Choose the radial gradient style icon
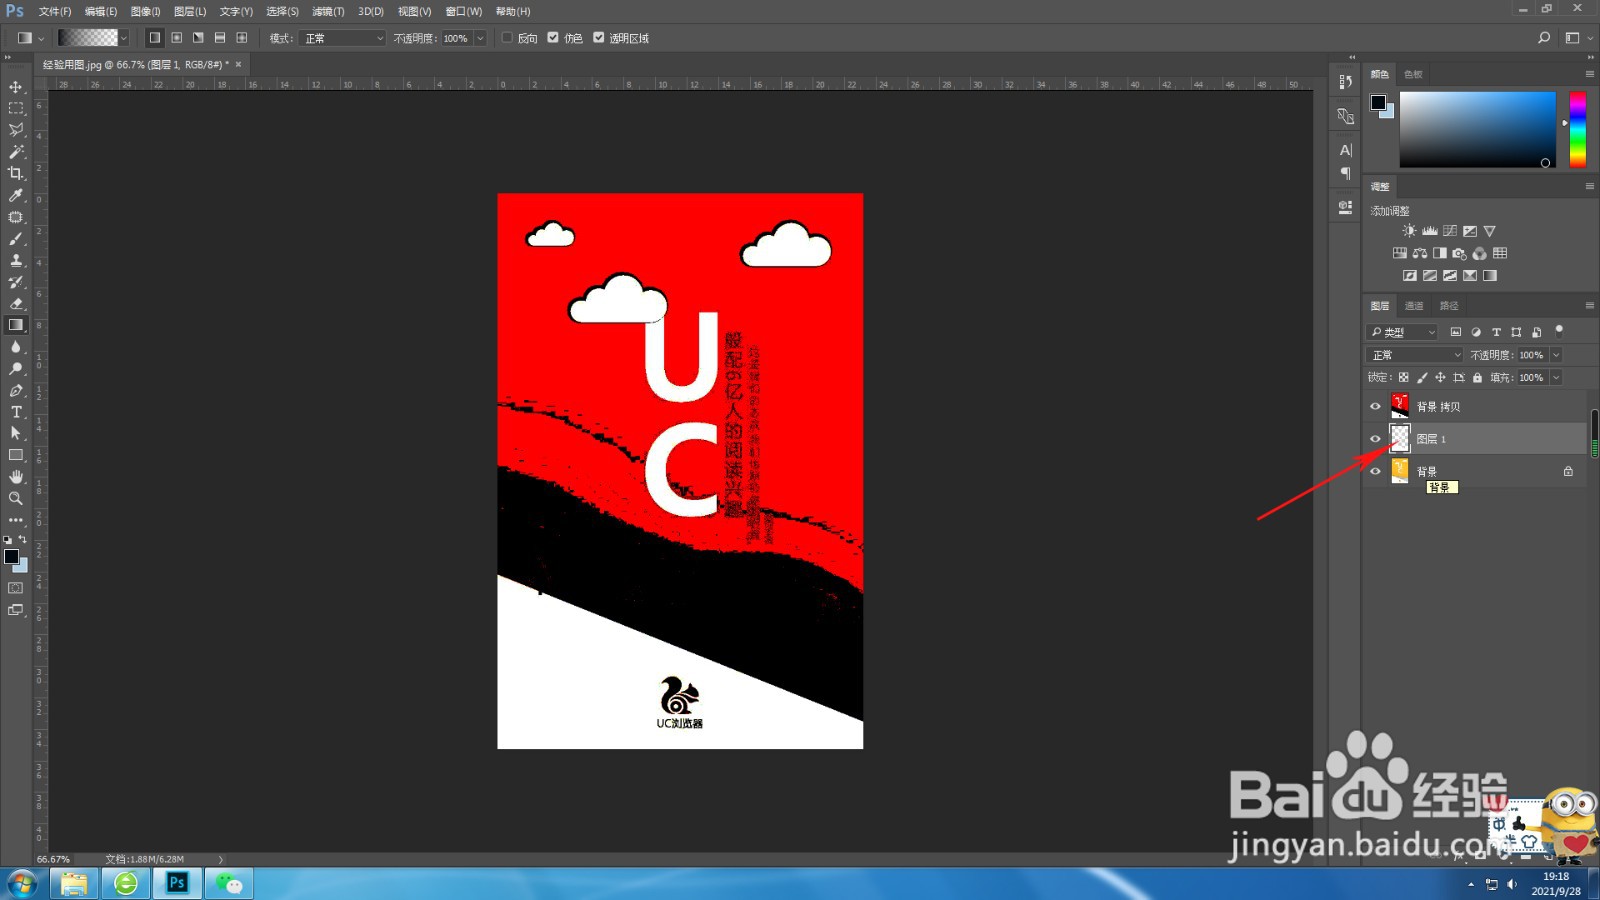The width and height of the screenshot is (1600, 900). pyautogui.click(x=177, y=38)
